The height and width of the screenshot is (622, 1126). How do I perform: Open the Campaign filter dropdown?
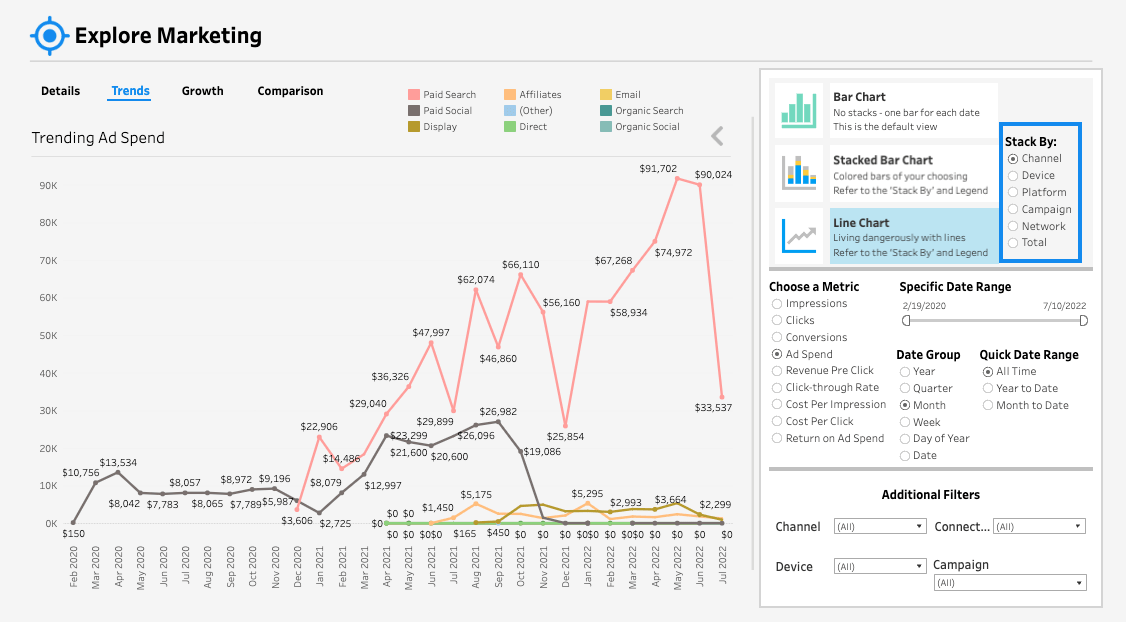coord(1009,582)
